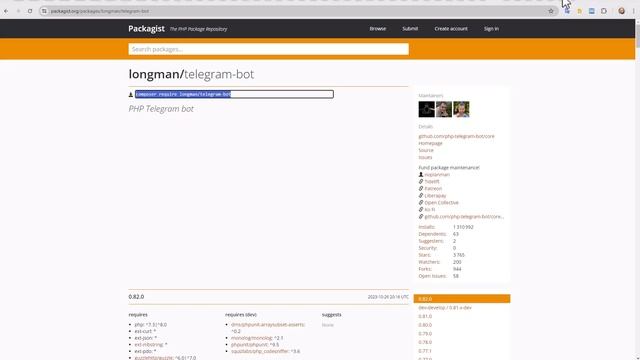
Task: Open the phpunit/phpunit dependency link
Action: (249, 344)
